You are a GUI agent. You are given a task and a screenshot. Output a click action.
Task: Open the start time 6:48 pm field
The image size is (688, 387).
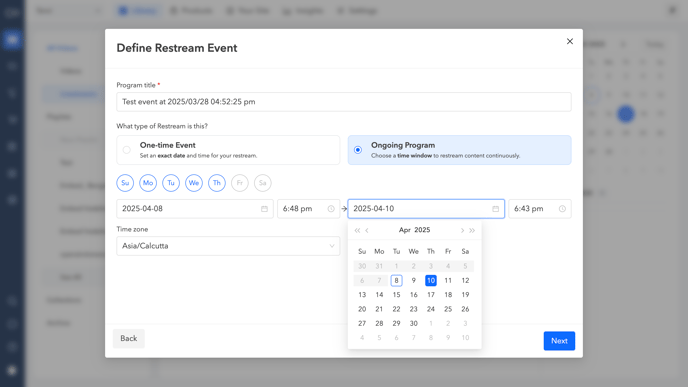pos(308,209)
